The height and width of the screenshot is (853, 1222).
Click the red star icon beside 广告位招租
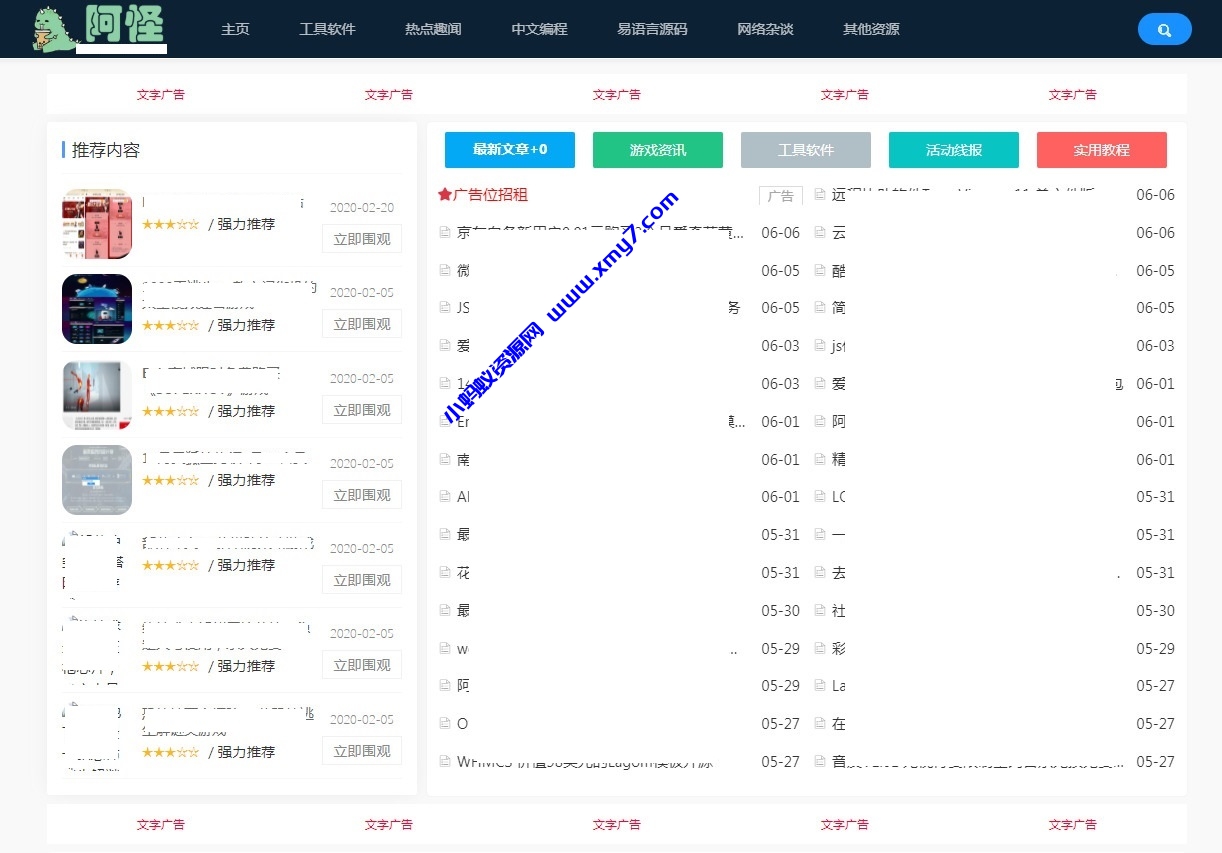point(443,194)
